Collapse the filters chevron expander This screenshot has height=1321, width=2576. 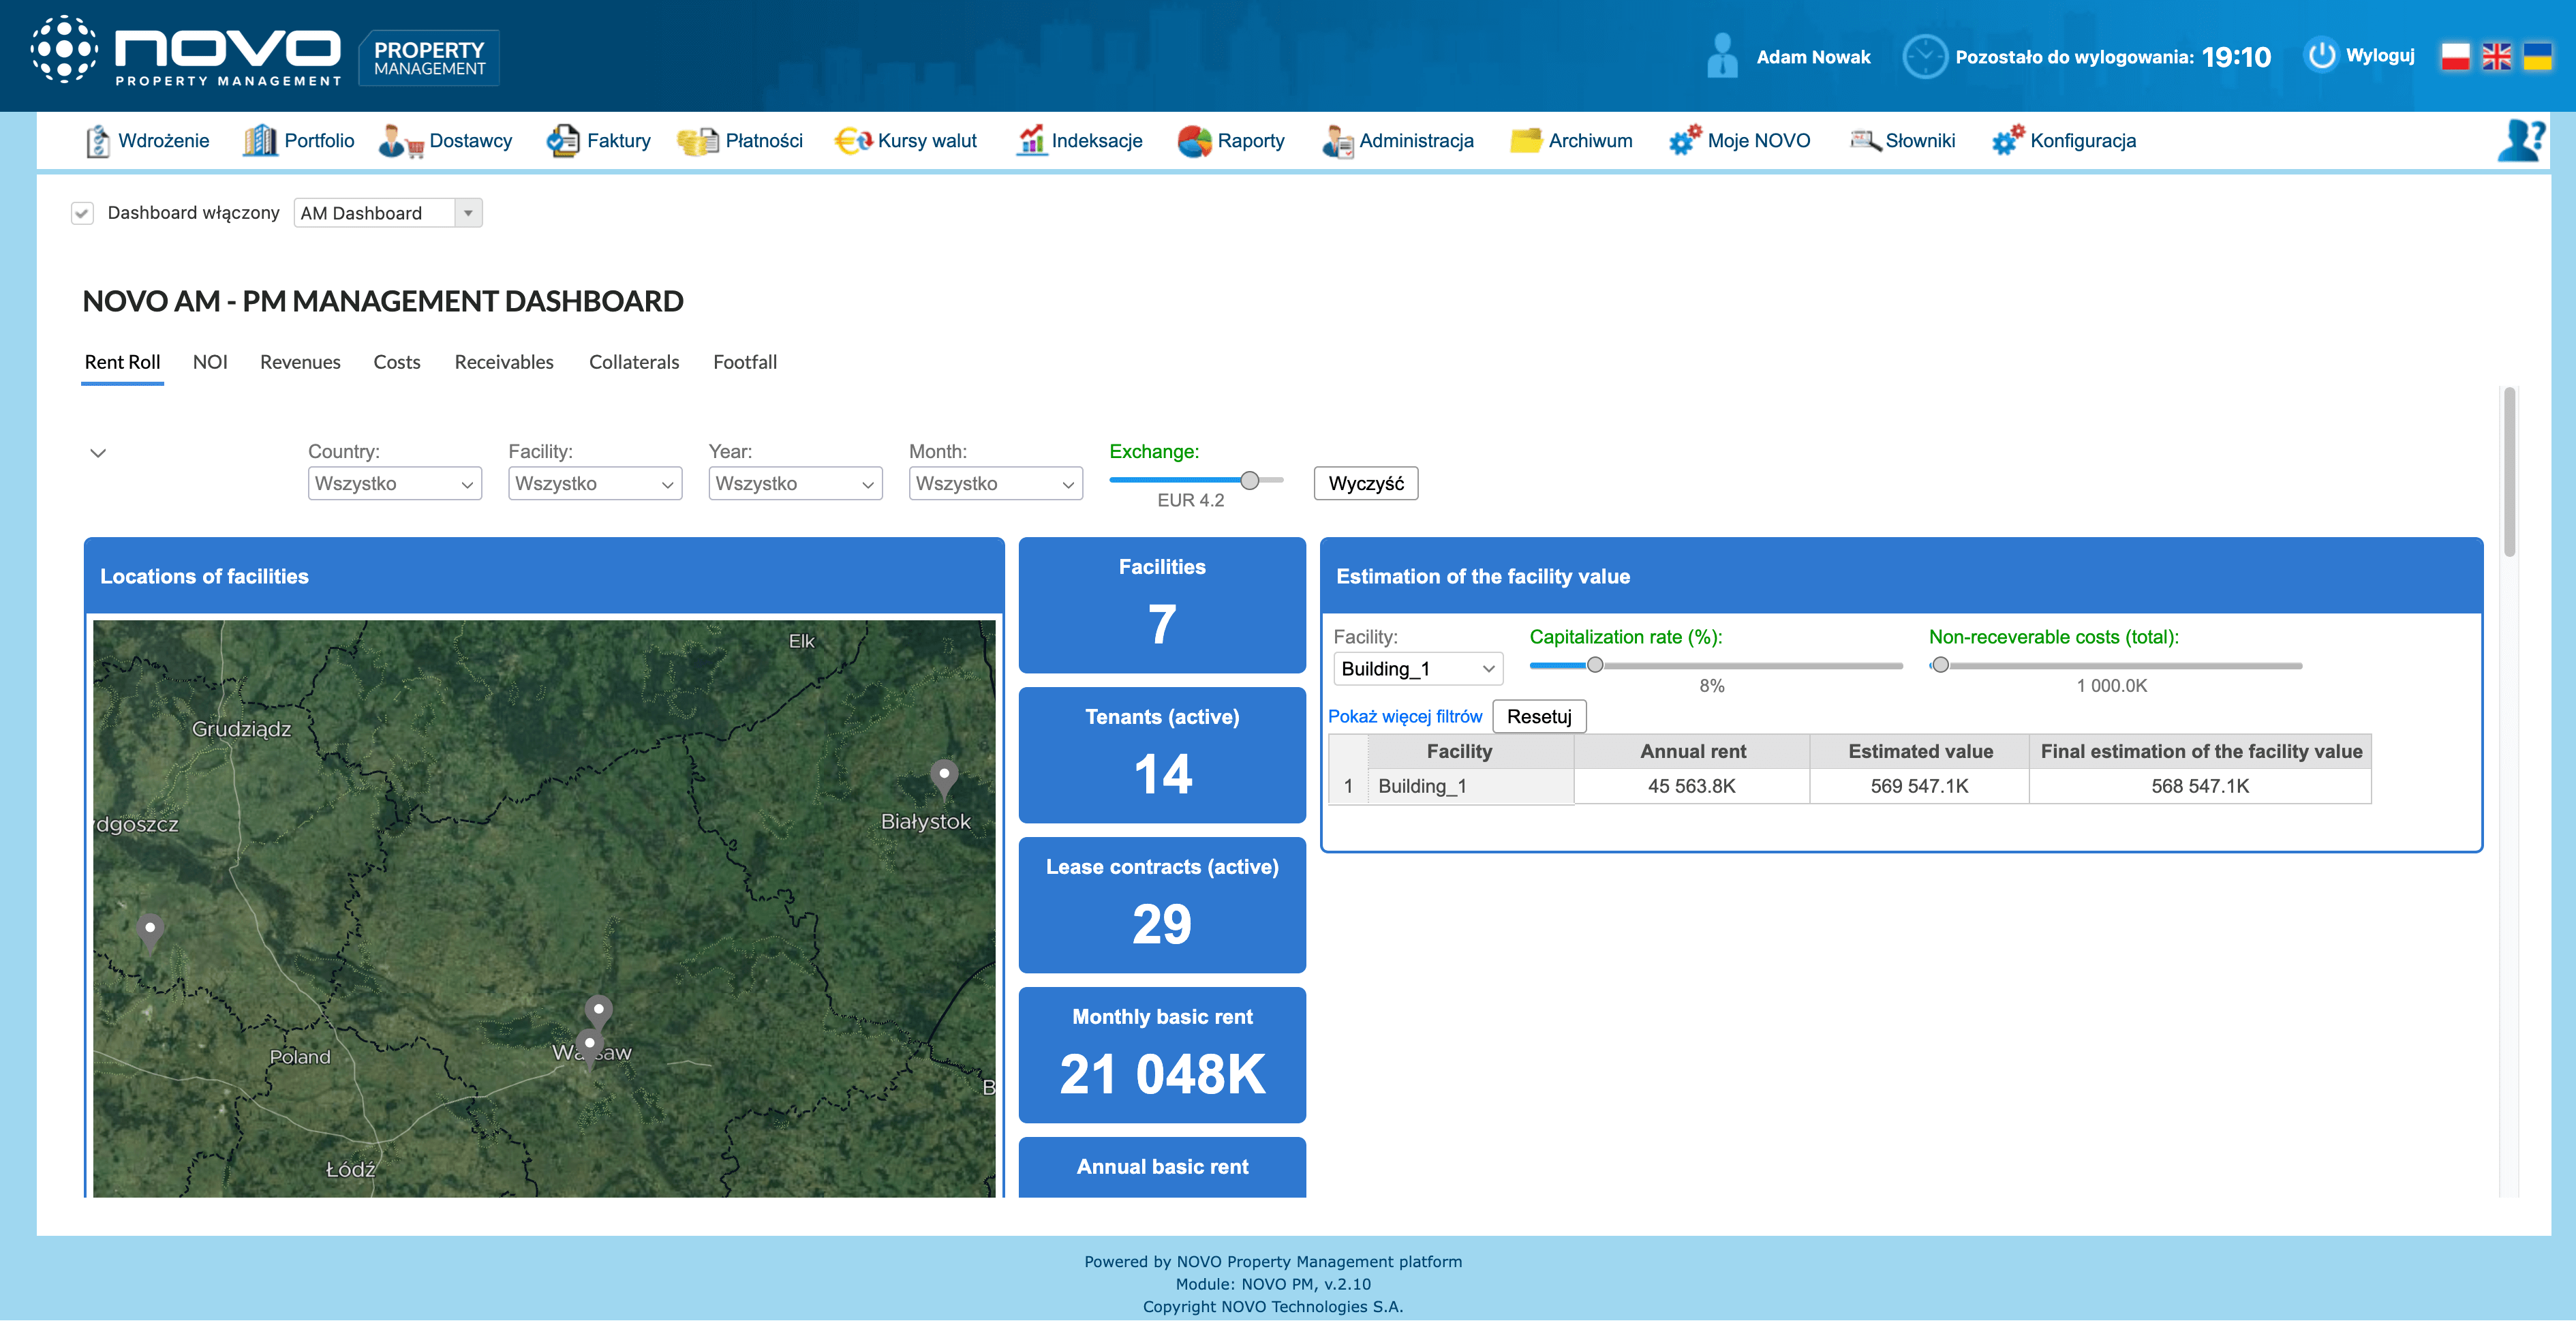click(98, 453)
